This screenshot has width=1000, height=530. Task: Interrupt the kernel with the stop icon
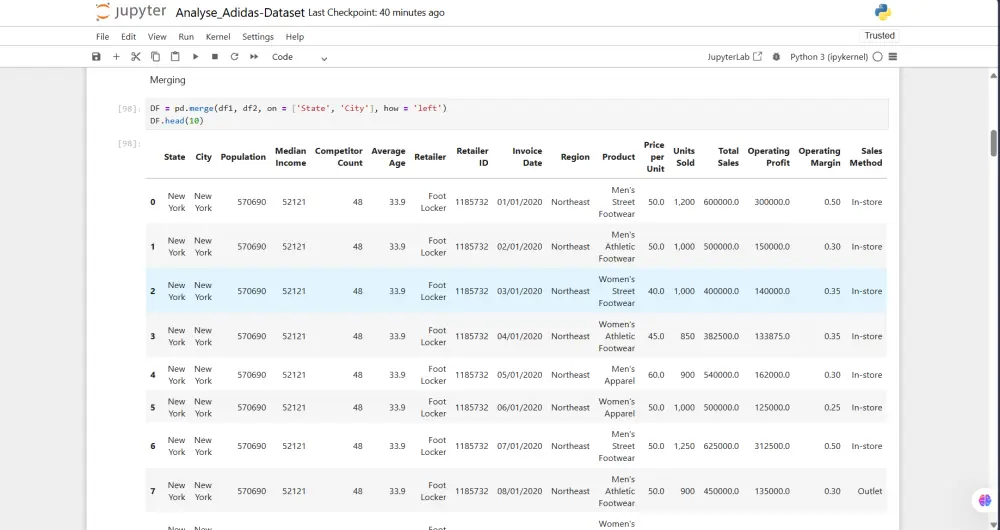coord(214,57)
